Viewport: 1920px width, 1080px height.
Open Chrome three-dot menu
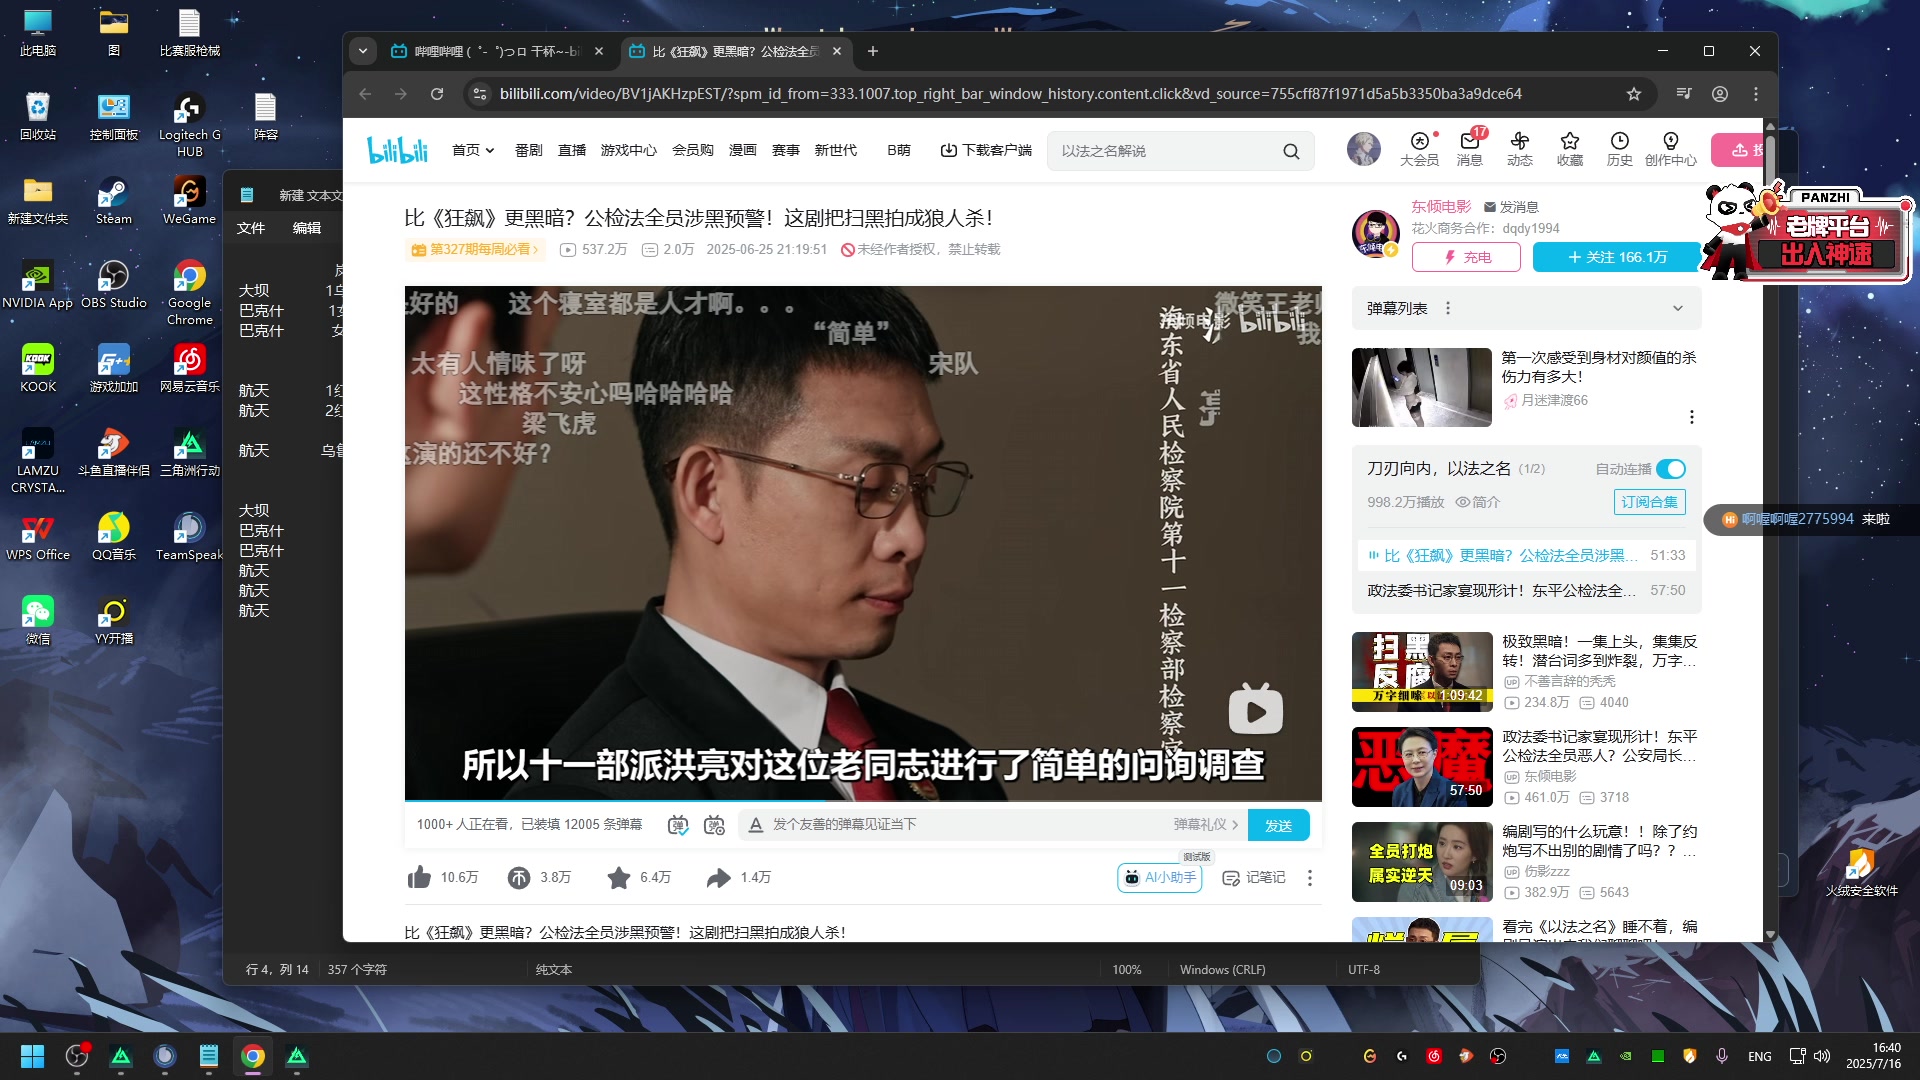(x=1756, y=94)
